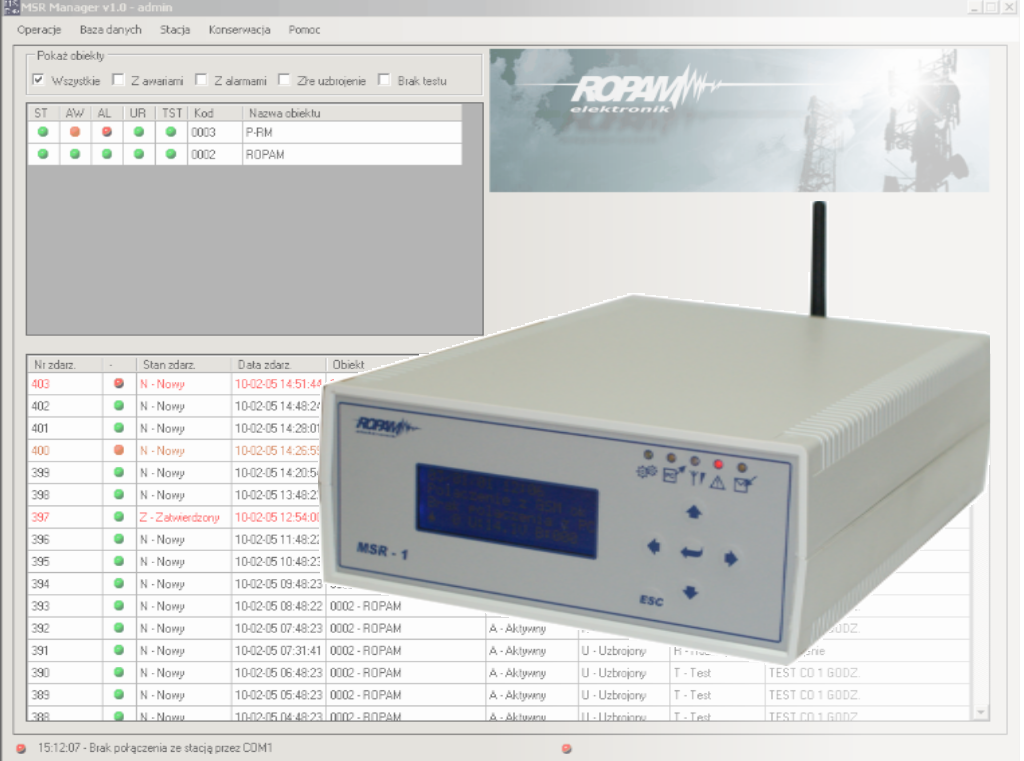The image size is (1024, 761).
Task: Select Z - Zatwierdzony status of event 397
Action: [180, 517]
